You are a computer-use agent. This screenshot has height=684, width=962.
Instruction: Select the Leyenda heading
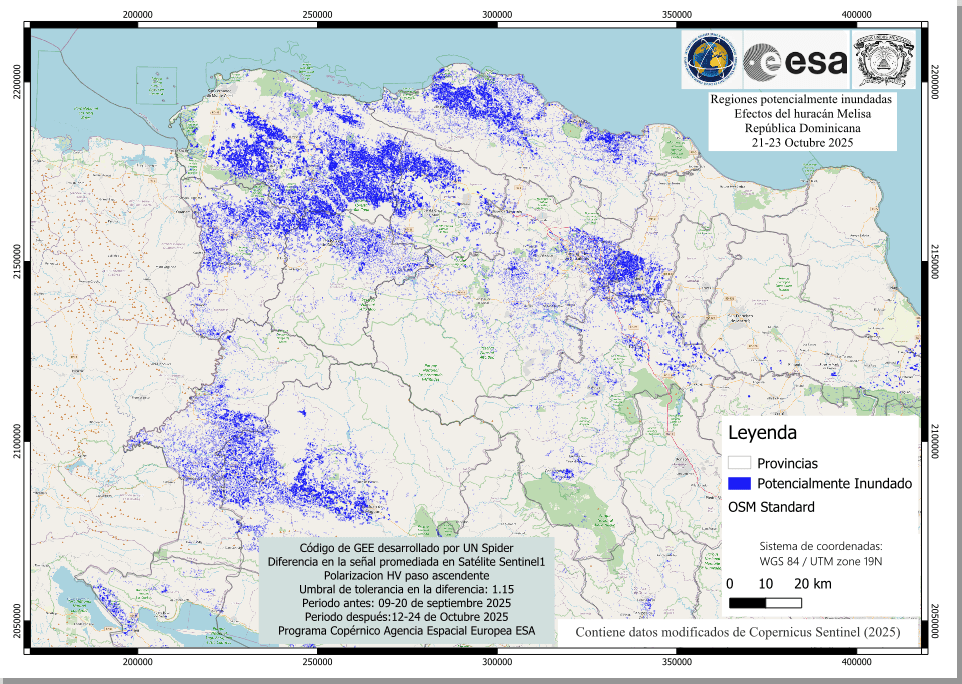click(762, 434)
